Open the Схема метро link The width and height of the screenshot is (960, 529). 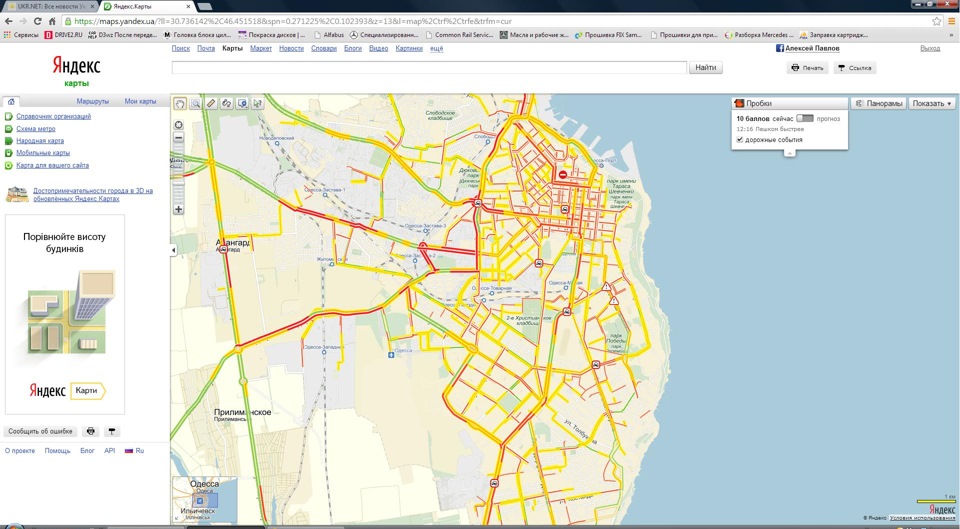coord(36,129)
